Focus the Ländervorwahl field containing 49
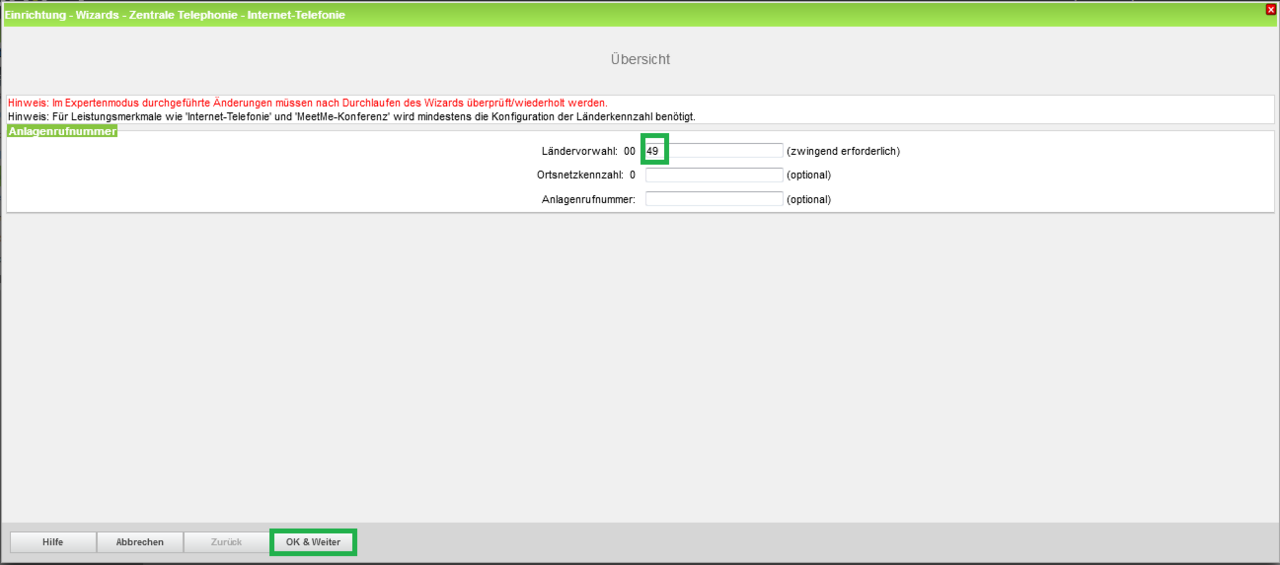 [713, 151]
